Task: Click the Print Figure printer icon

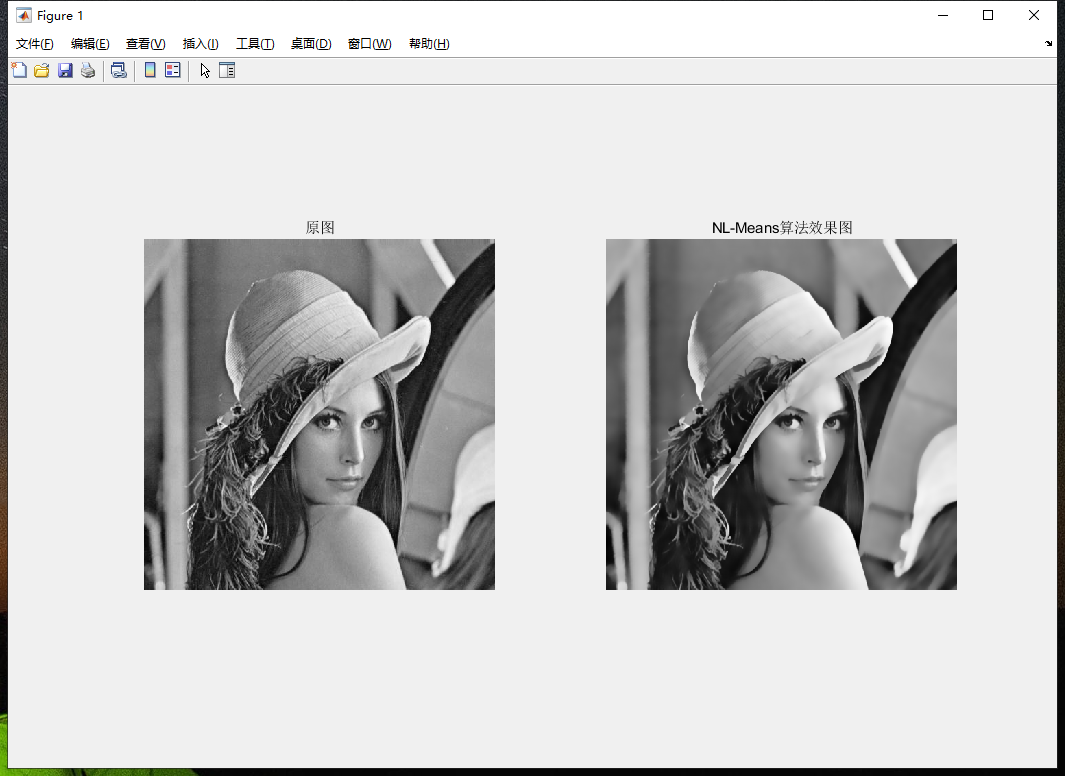Action: tap(88, 70)
